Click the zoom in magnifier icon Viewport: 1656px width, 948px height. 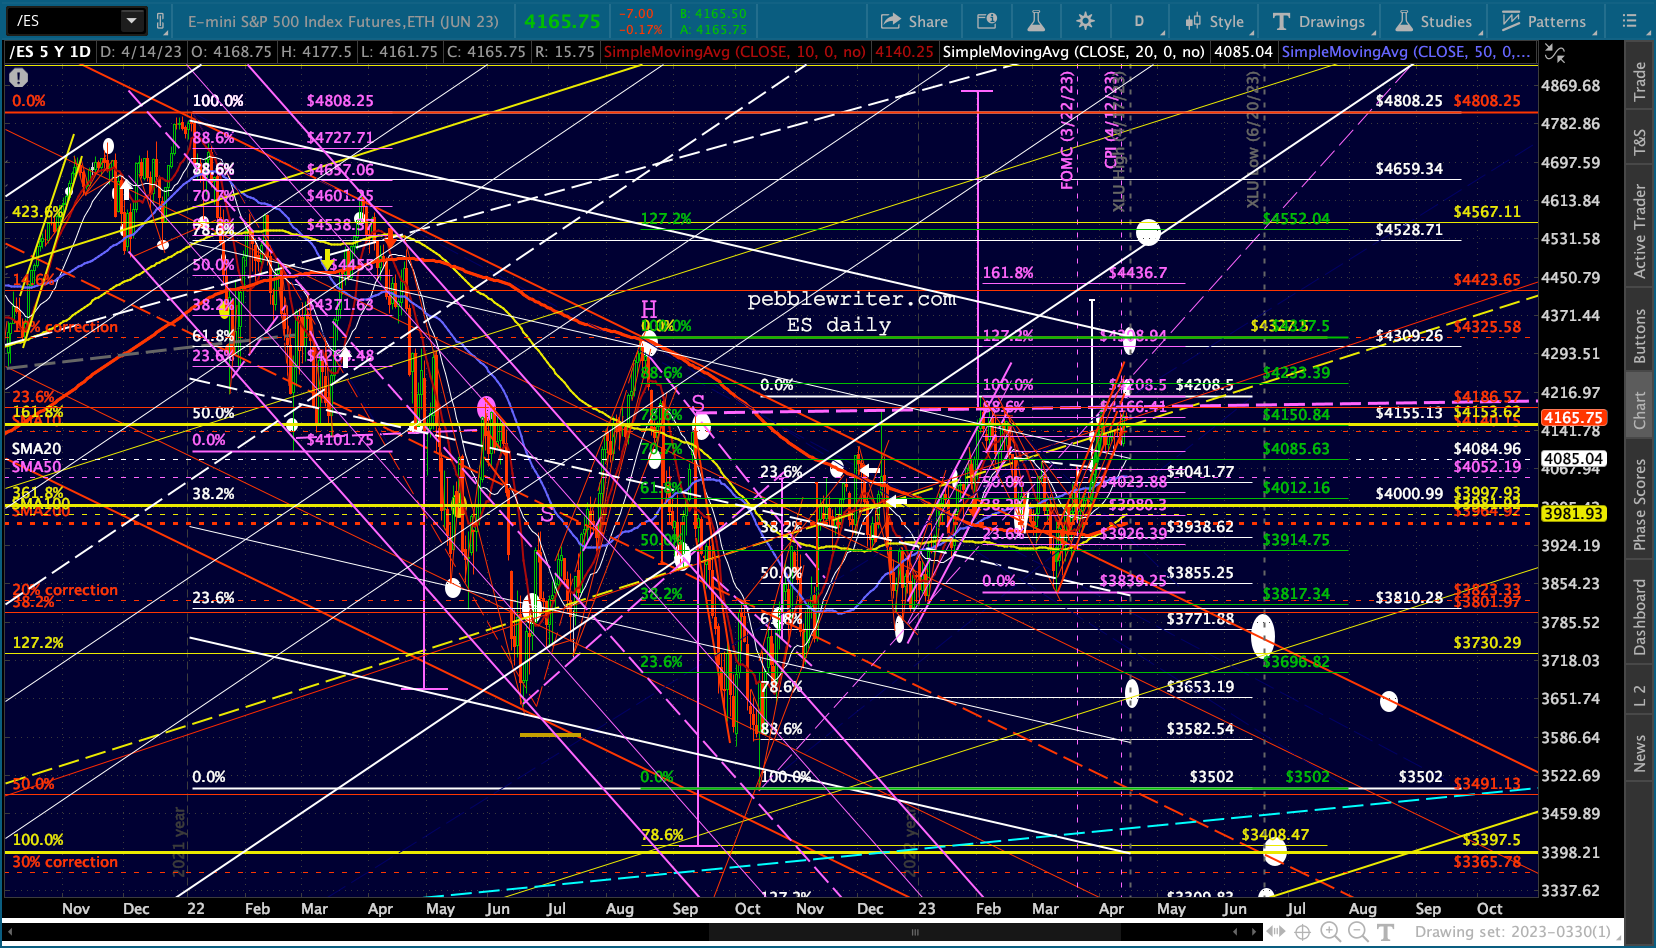(1330, 932)
